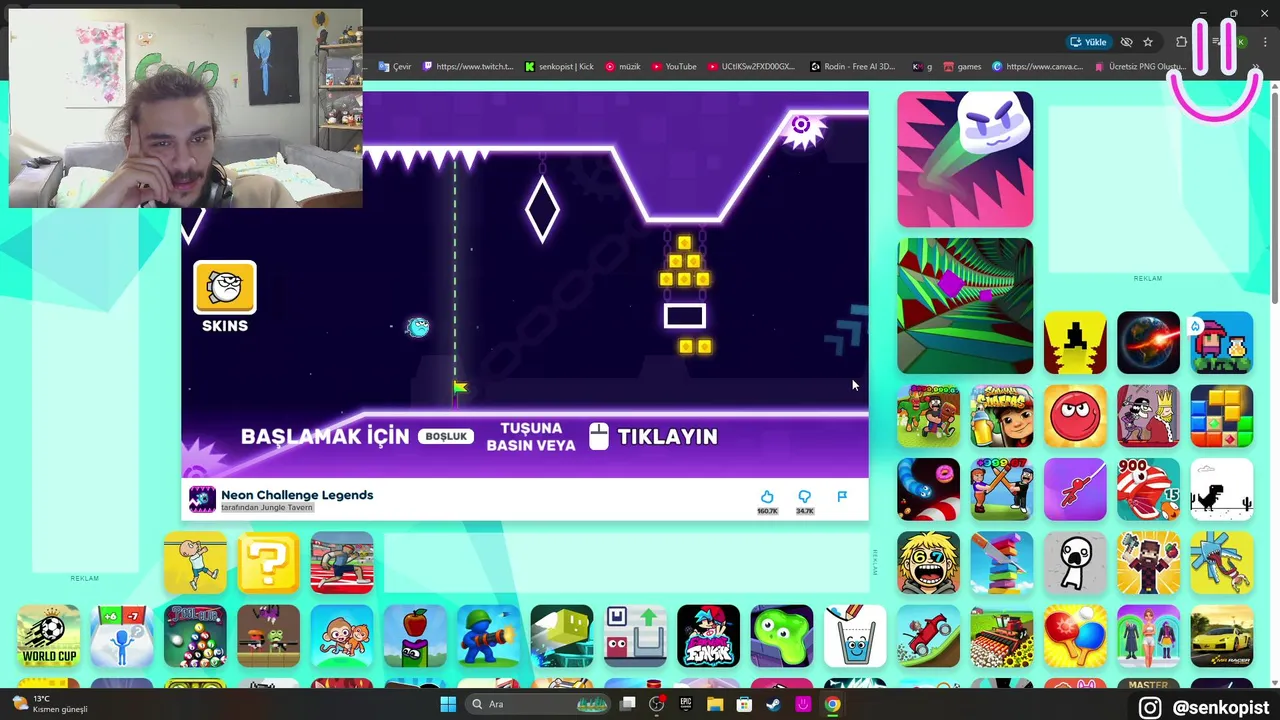Open the sprinter on track game icon
The width and height of the screenshot is (1280, 720).
(x=342, y=562)
